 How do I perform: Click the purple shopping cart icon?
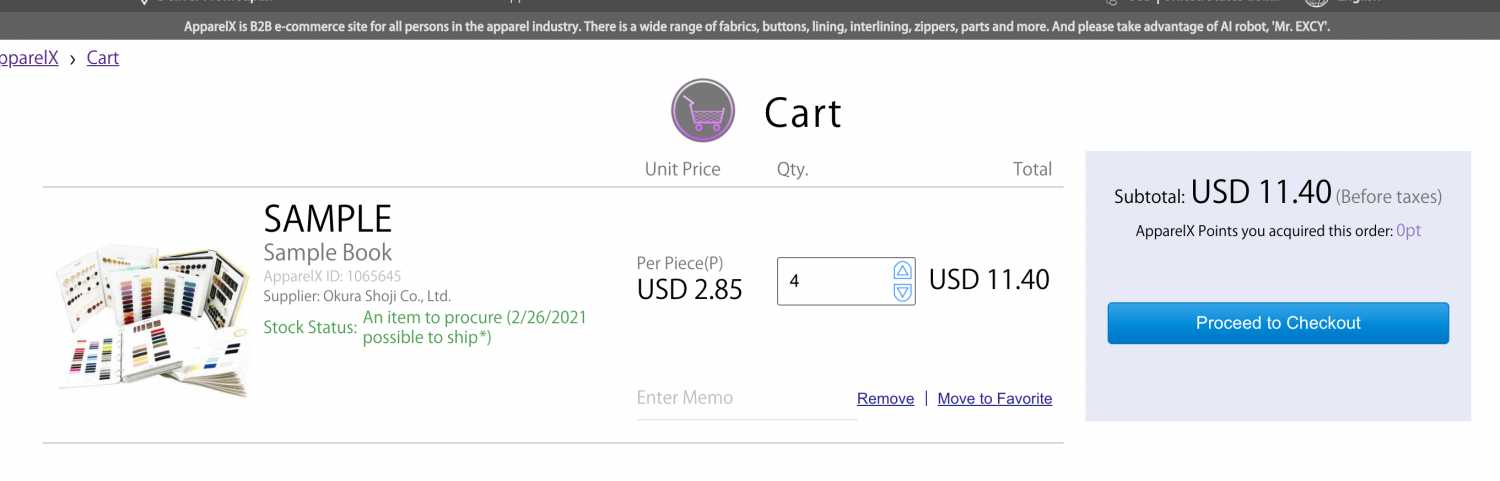pos(703,111)
